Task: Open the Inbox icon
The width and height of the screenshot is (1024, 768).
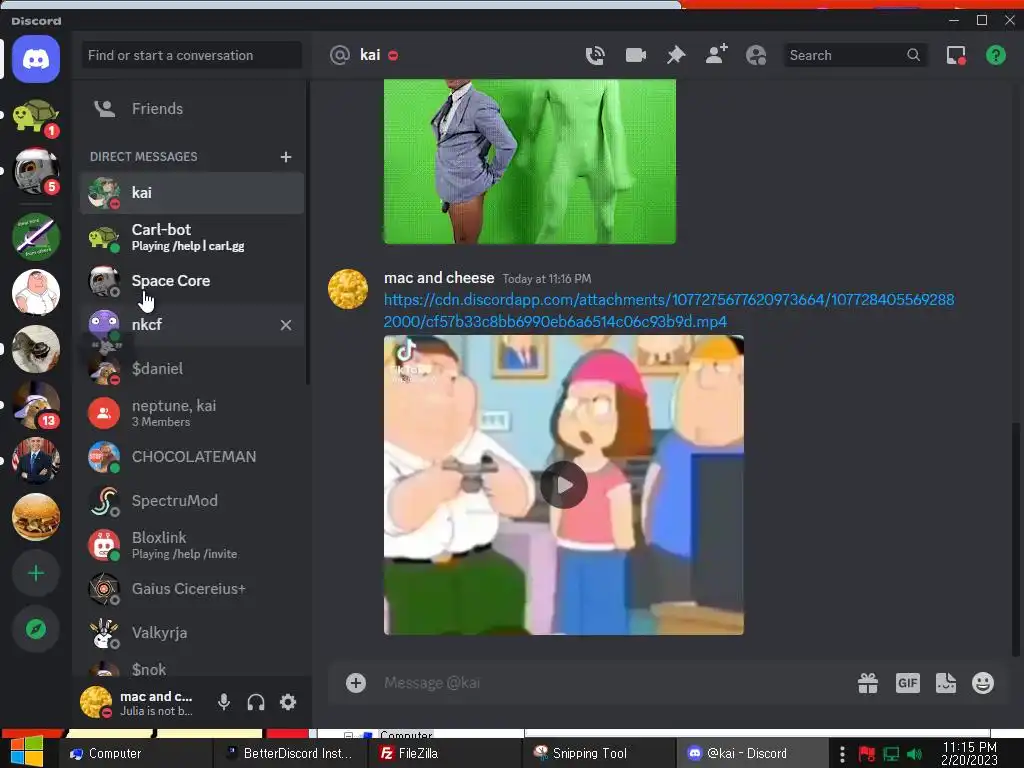Action: tap(956, 56)
